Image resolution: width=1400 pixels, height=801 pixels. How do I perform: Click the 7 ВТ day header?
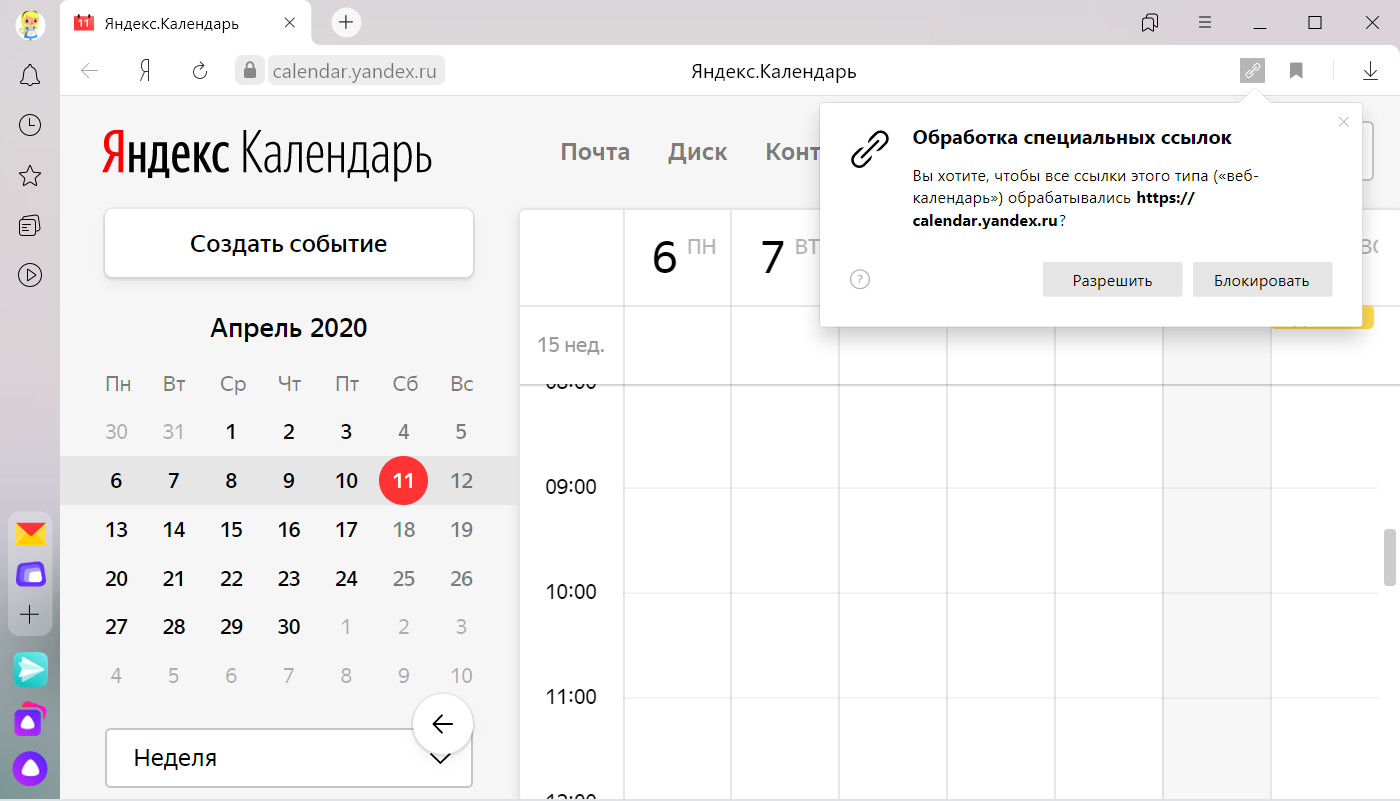click(x=785, y=258)
